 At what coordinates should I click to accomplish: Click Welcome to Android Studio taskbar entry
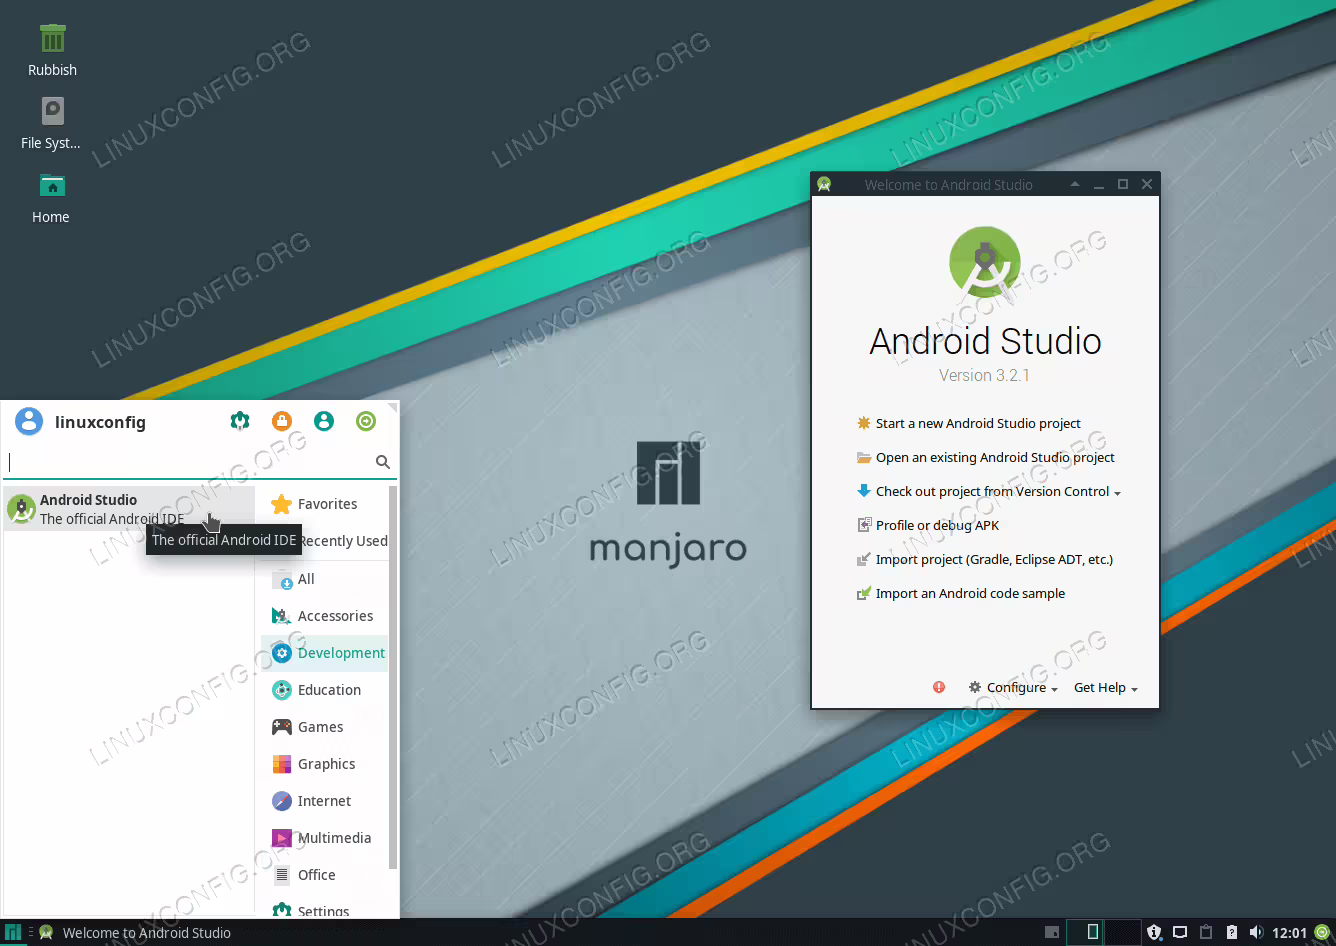(135, 932)
